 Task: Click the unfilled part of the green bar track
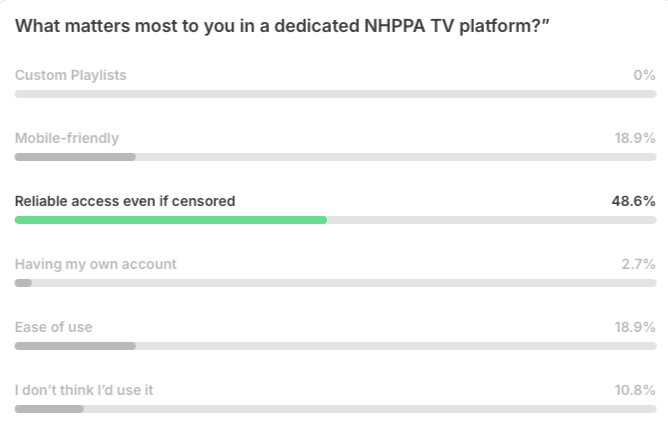[492, 220]
